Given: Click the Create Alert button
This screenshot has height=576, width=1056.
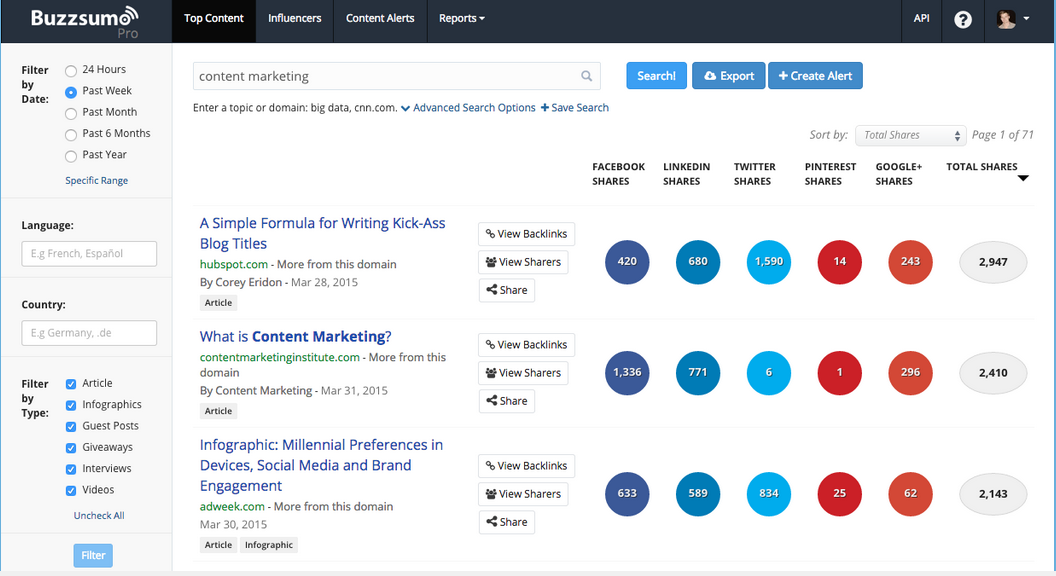Looking at the screenshot, I should (x=816, y=75).
